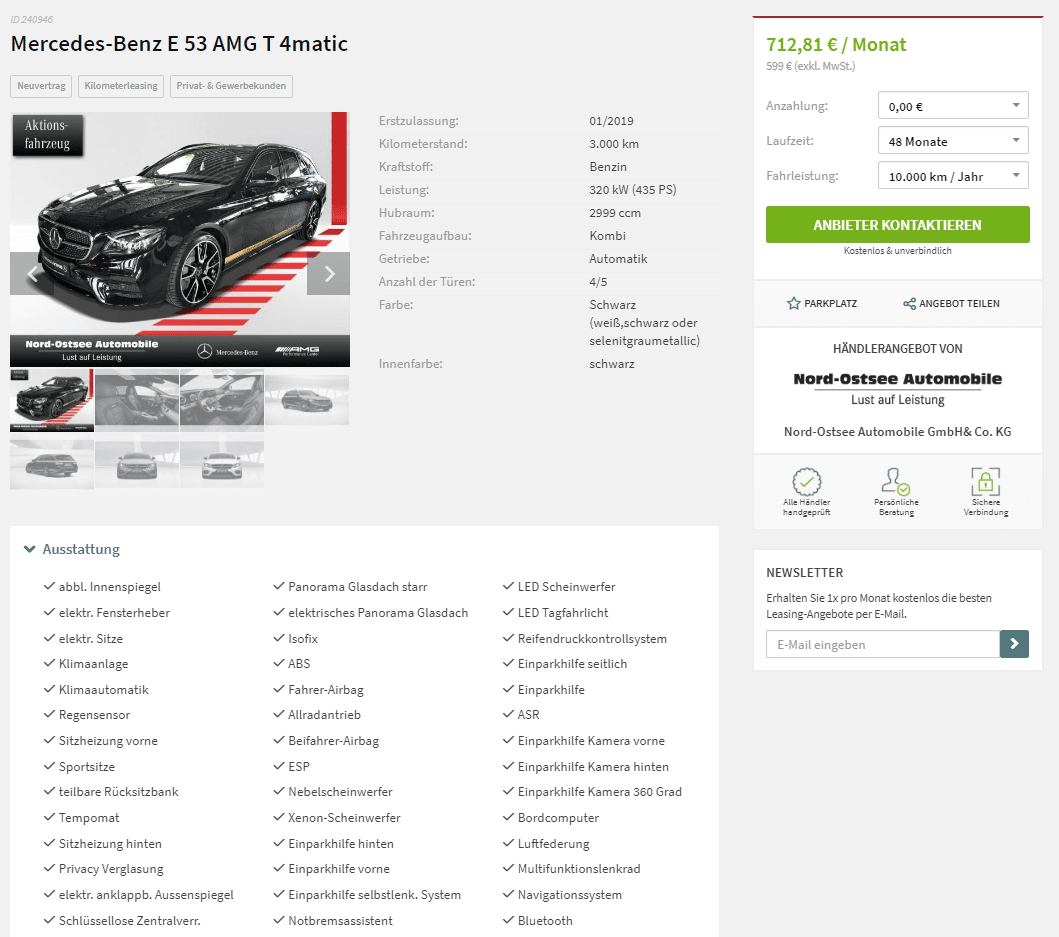Show the previous car photo with the left arrow
The width and height of the screenshot is (1059, 937).
click(x=32, y=274)
